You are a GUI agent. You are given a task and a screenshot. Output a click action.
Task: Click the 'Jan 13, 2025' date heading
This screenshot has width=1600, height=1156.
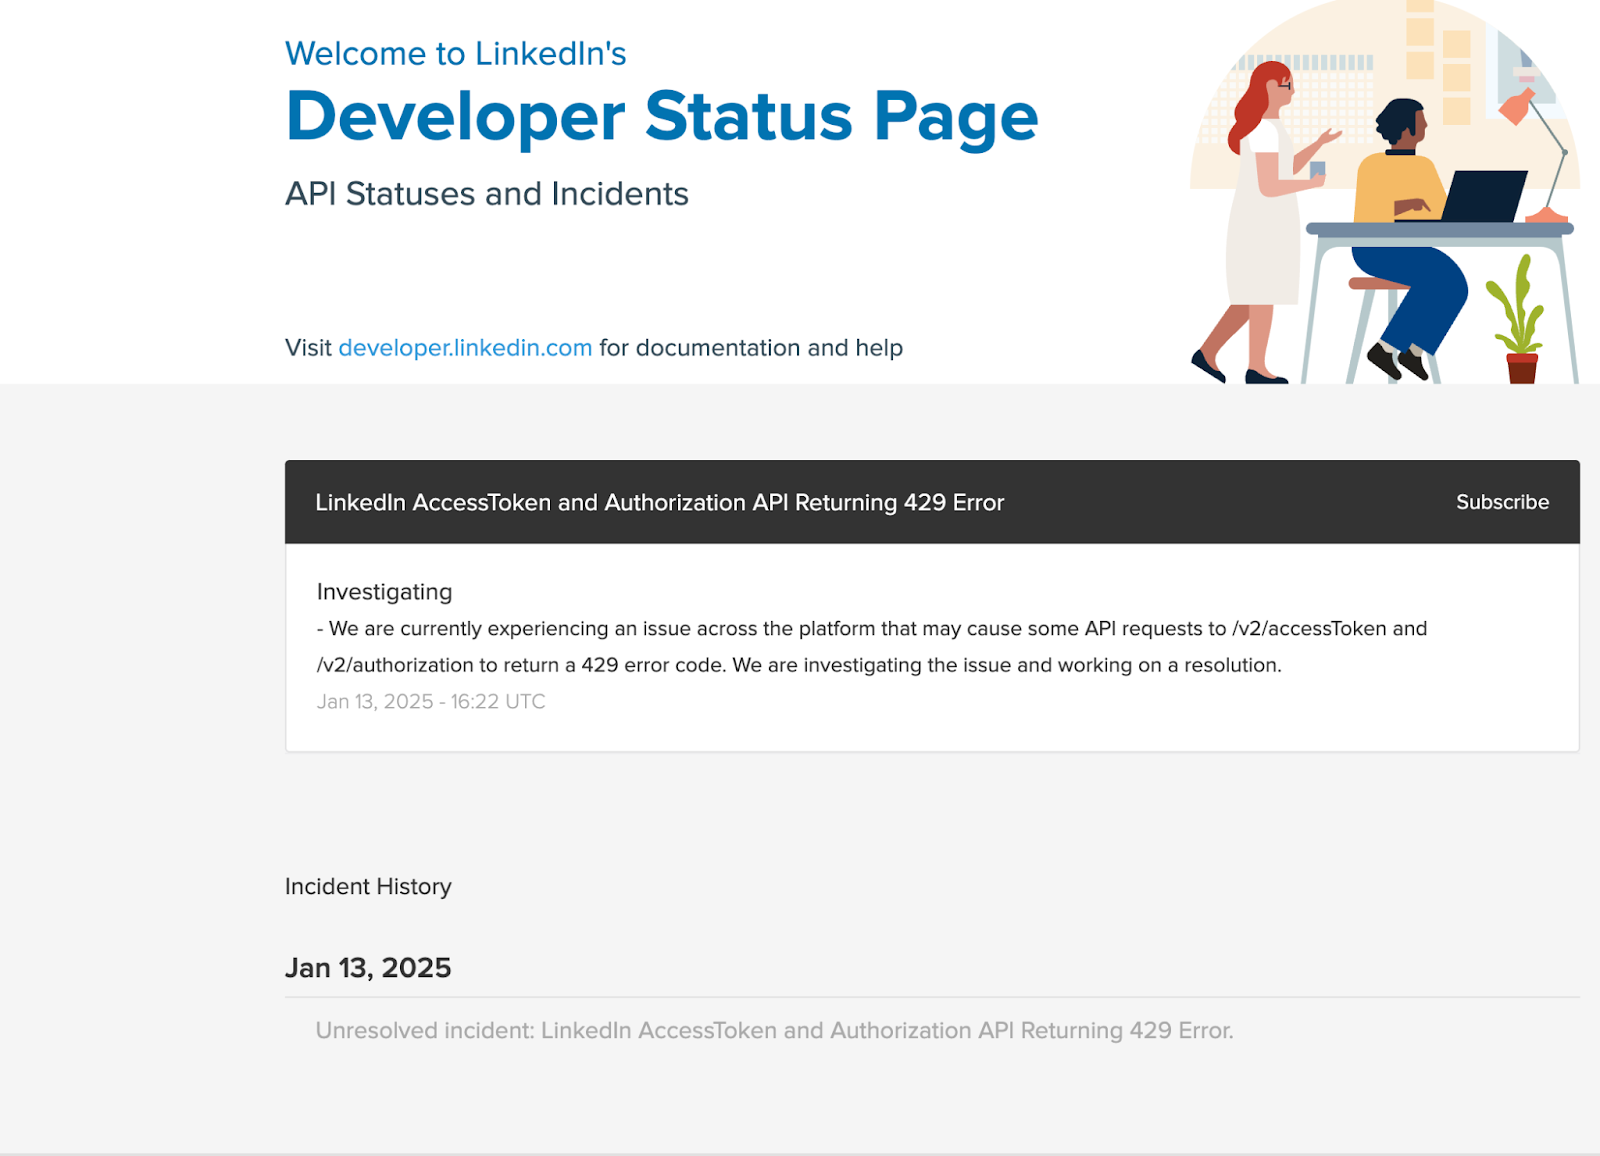coord(368,968)
